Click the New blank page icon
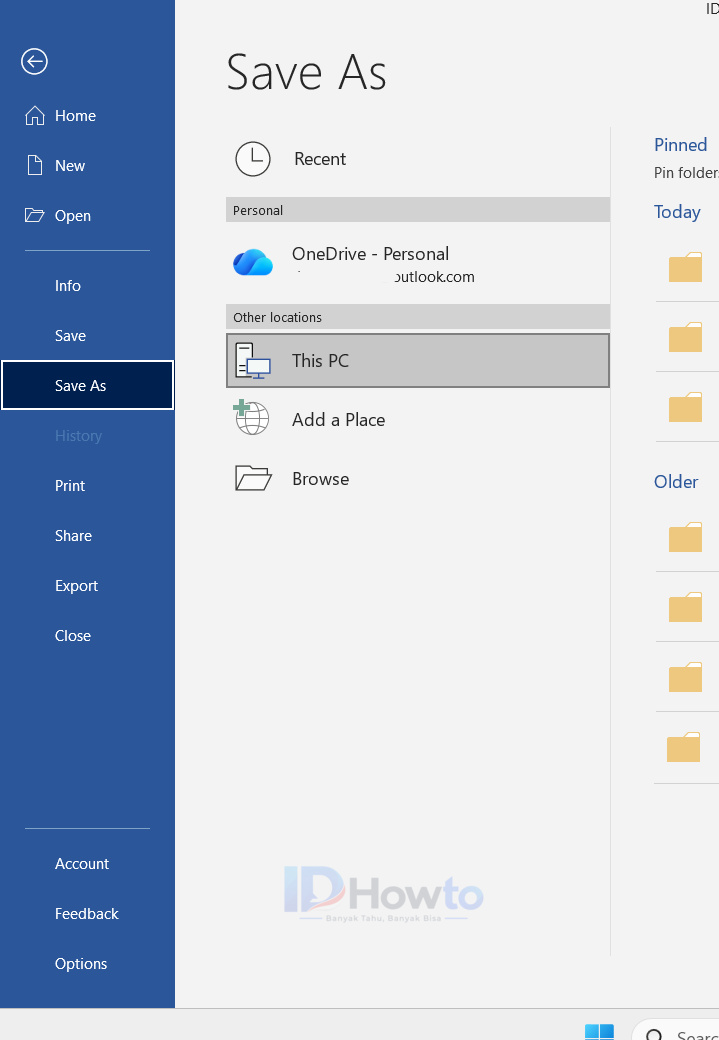 pyautogui.click(x=34, y=165)
